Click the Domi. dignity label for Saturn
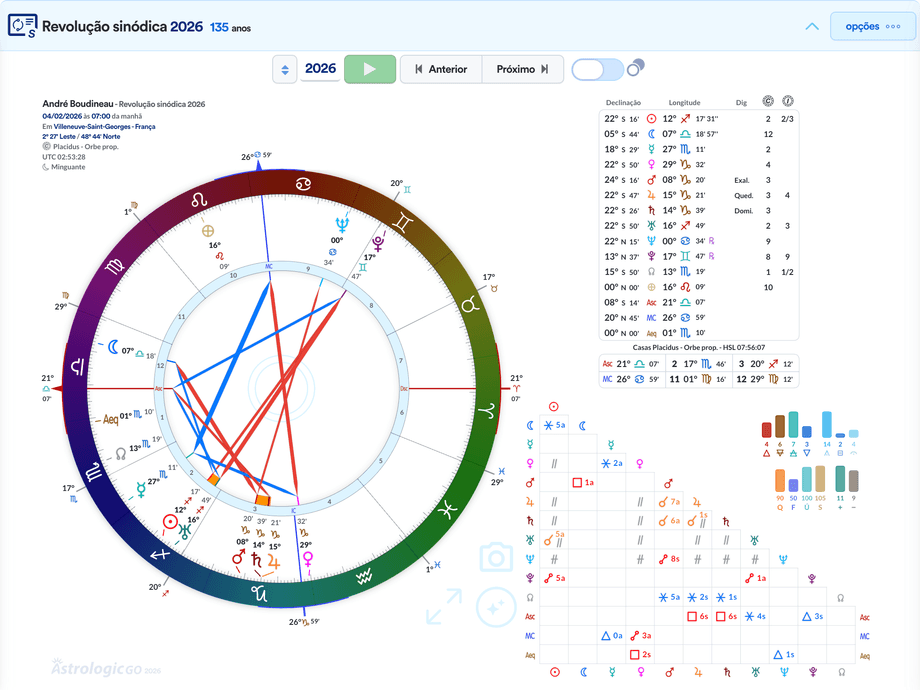This screenshot has height=690, width=920. [743, 211]
